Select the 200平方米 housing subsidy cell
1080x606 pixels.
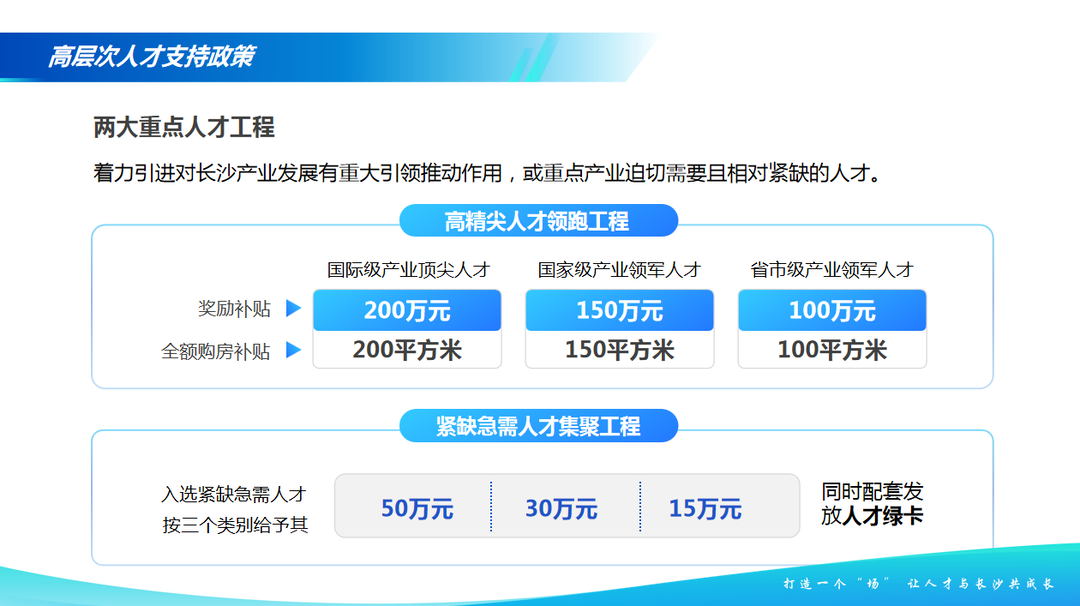(x=407, y=350)
